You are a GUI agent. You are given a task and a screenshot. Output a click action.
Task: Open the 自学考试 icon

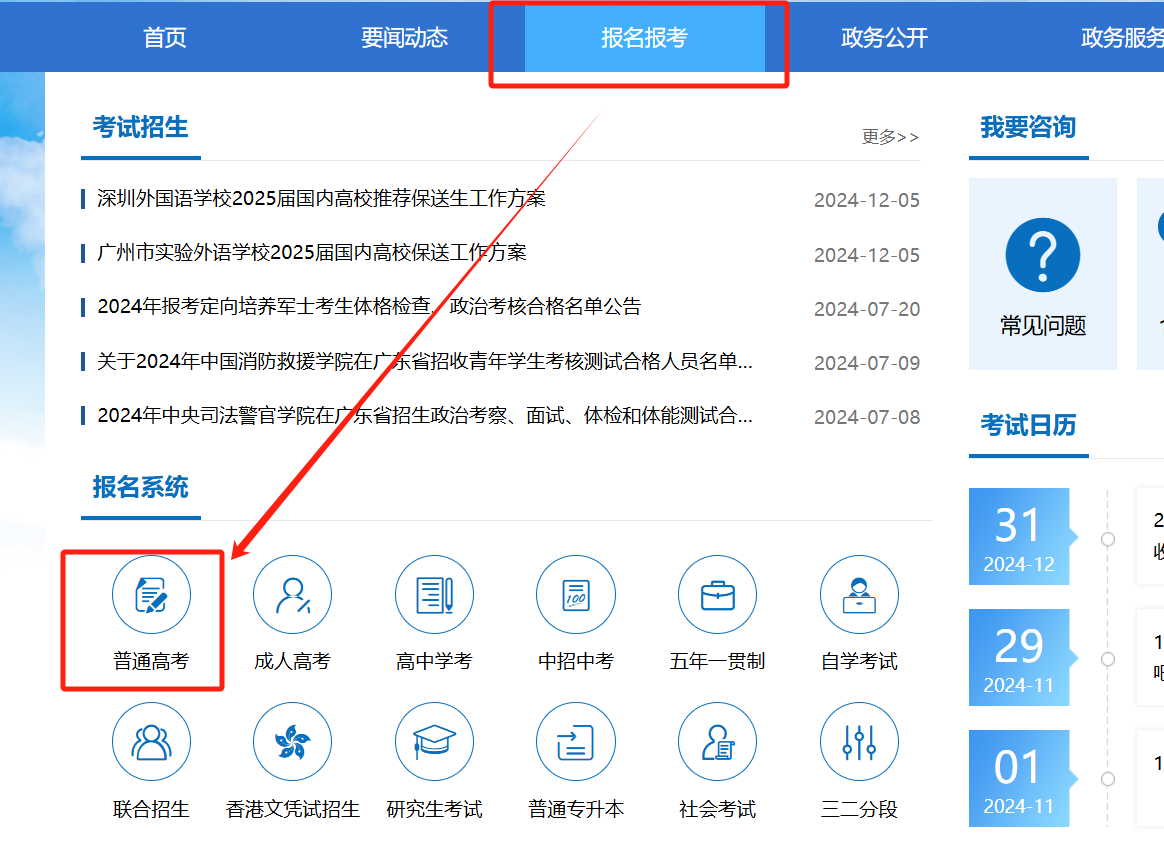tap(859, 595)
